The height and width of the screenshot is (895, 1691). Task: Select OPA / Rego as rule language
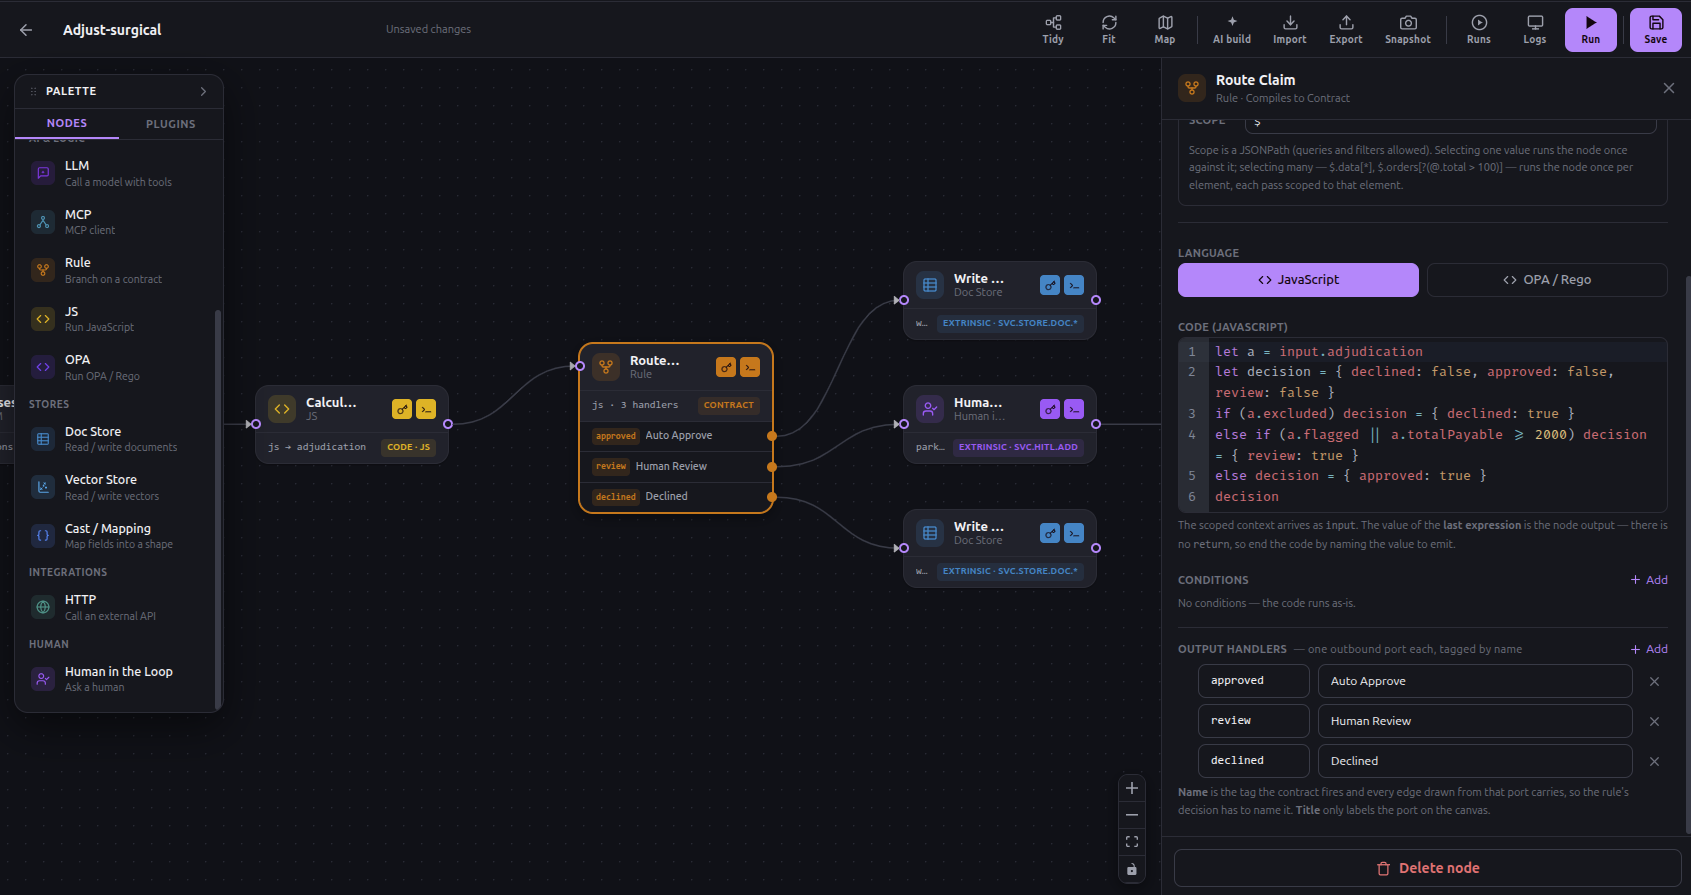1547,280
